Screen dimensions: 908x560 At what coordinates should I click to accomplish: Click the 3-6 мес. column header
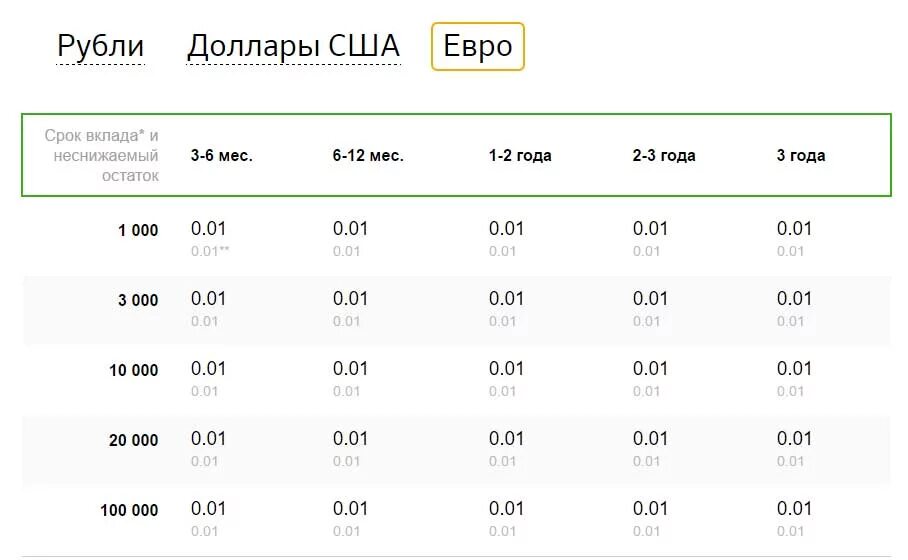click(221, 155)
